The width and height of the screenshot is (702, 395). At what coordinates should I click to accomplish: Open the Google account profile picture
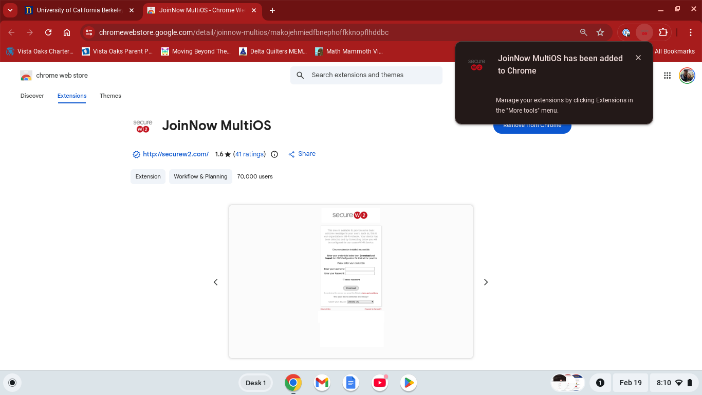tap(687, 76)
